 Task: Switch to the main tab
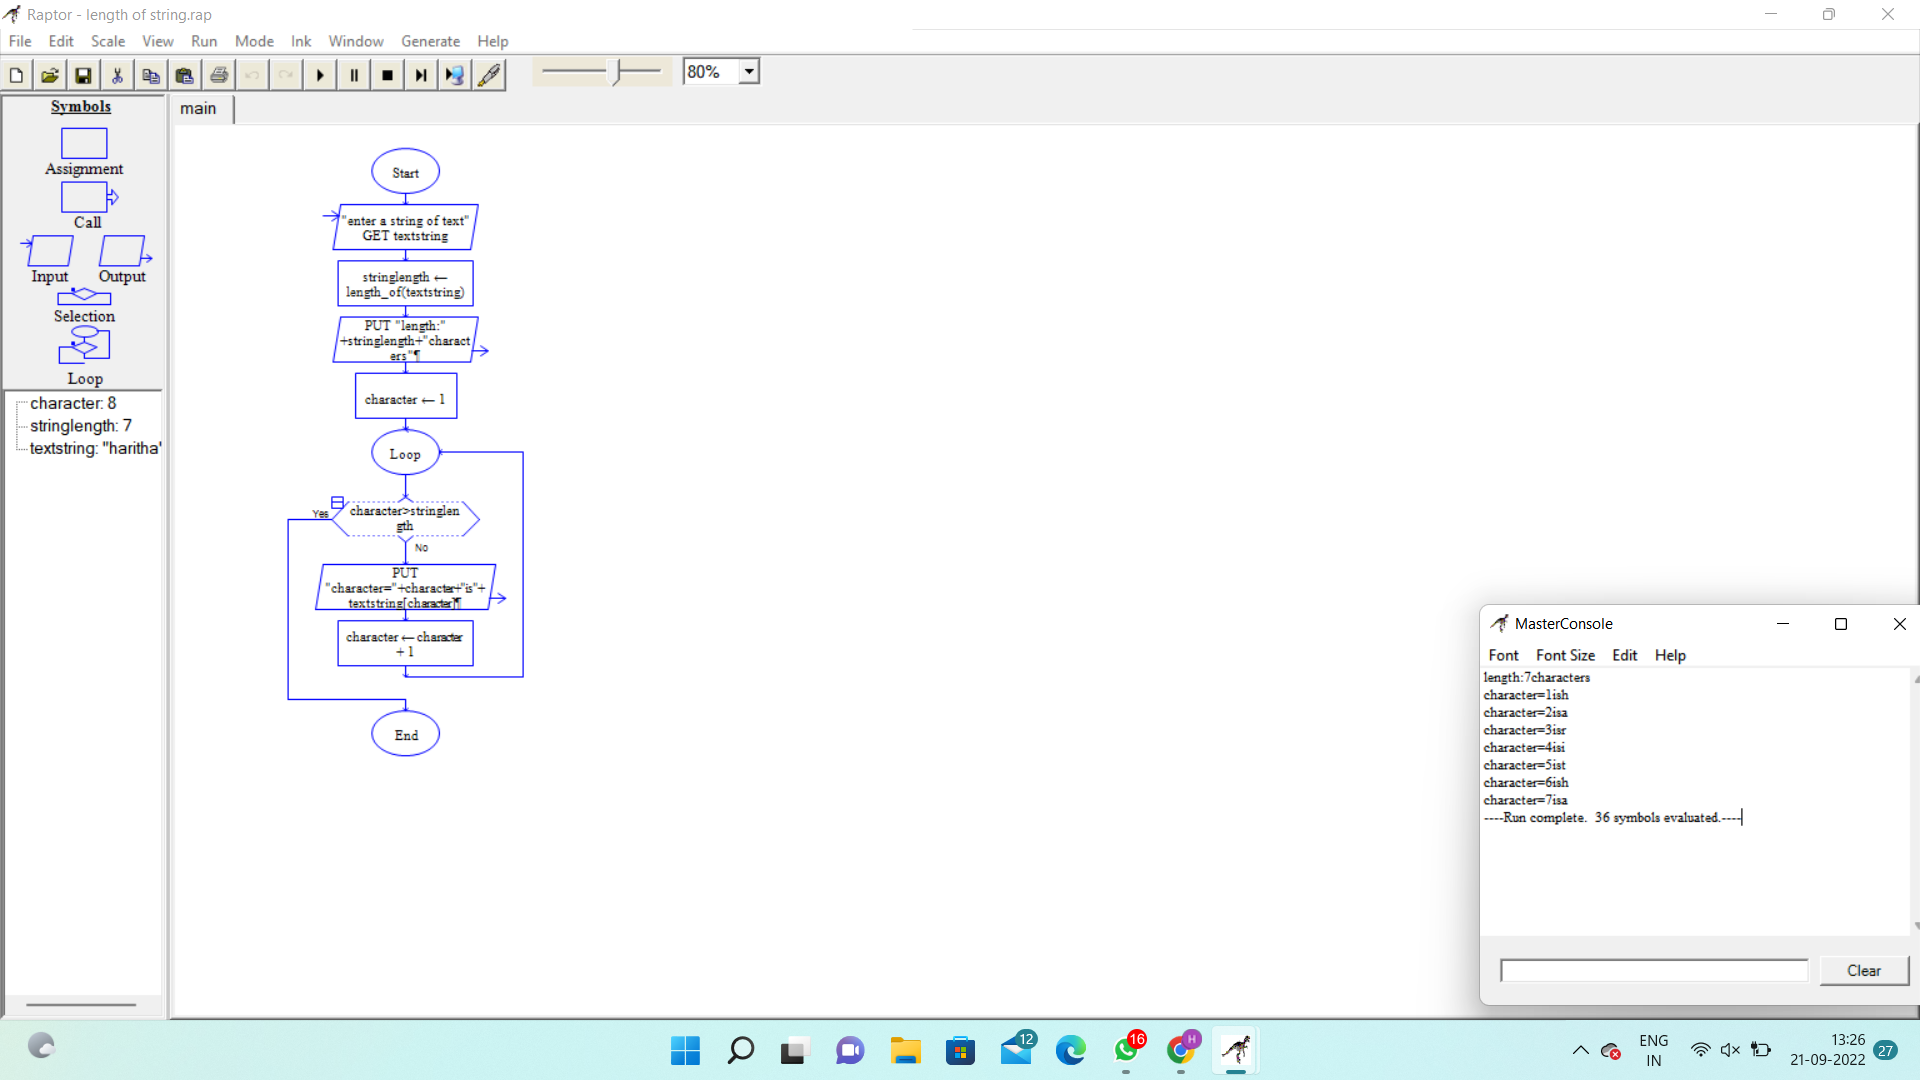[x=198, y=108]
